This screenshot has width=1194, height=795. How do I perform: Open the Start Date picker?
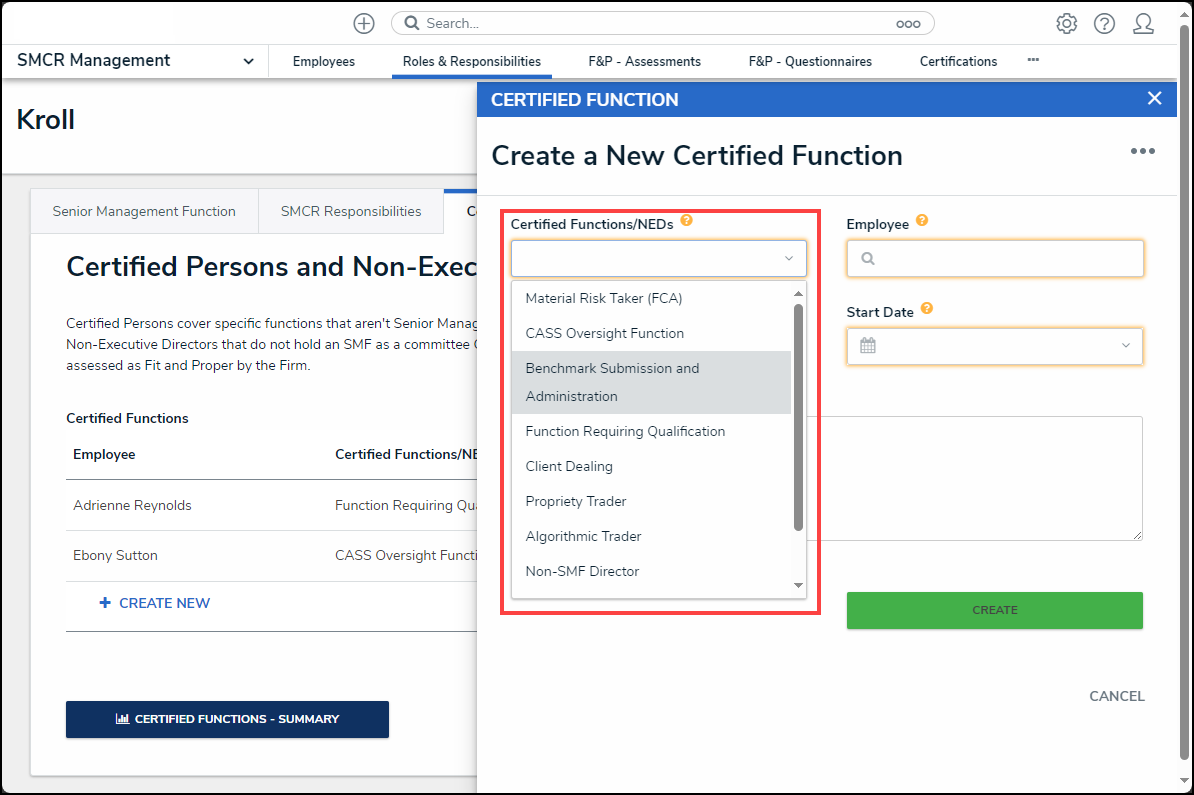994,346
